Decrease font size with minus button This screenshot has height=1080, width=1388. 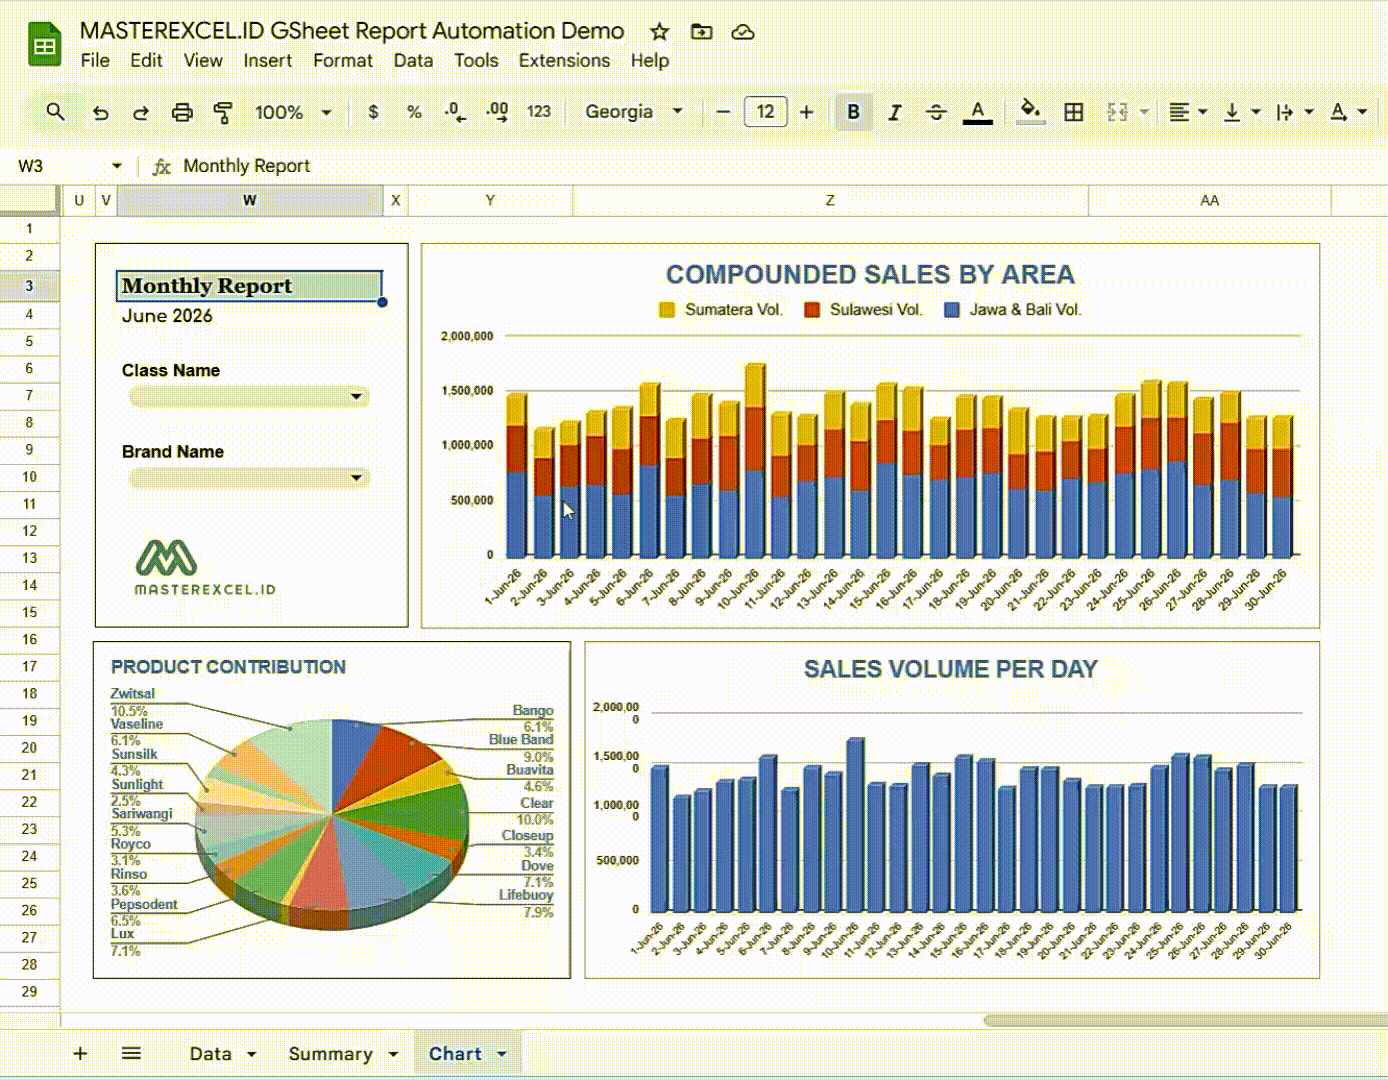point(723,112)
